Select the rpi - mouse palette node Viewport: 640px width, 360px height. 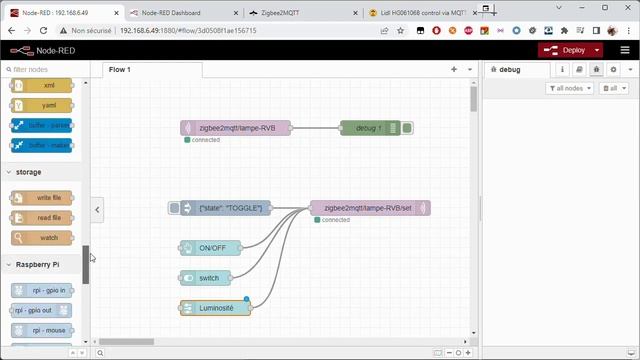click(42, 330)
